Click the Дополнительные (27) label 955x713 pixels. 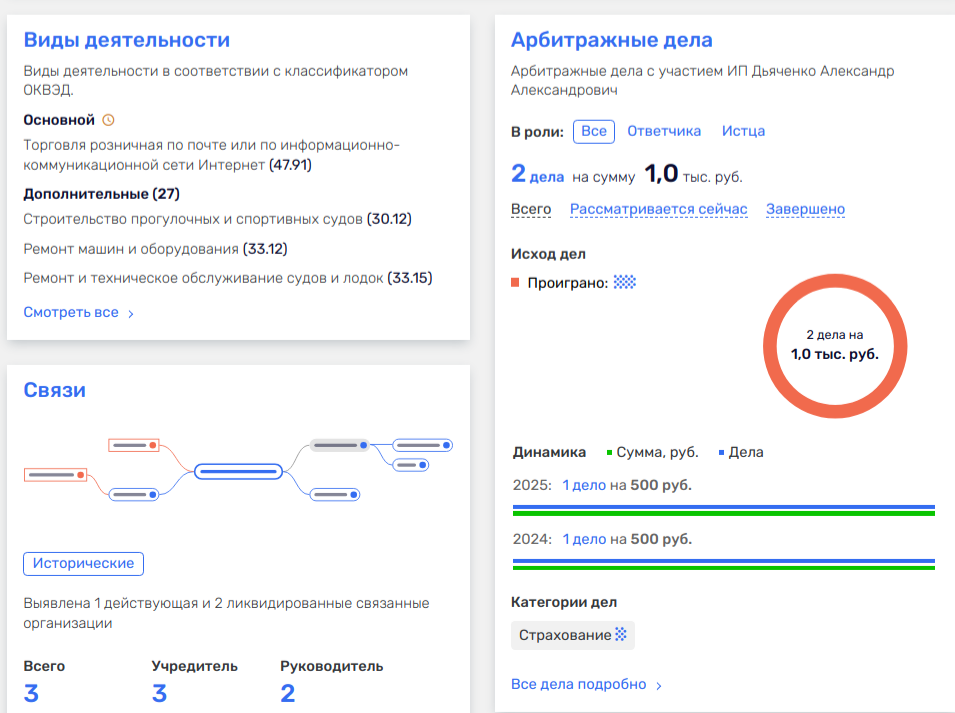[x=102, y=194]
